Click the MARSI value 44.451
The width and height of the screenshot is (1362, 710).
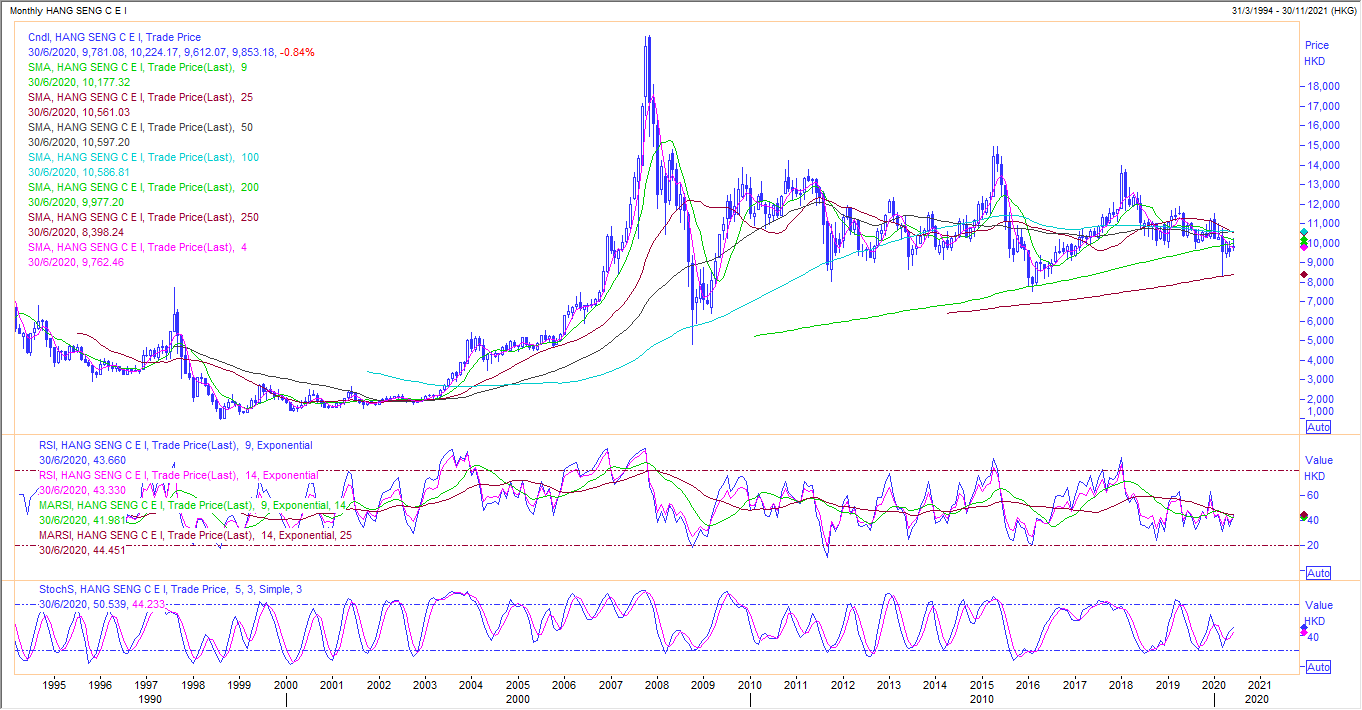(108, 550)
